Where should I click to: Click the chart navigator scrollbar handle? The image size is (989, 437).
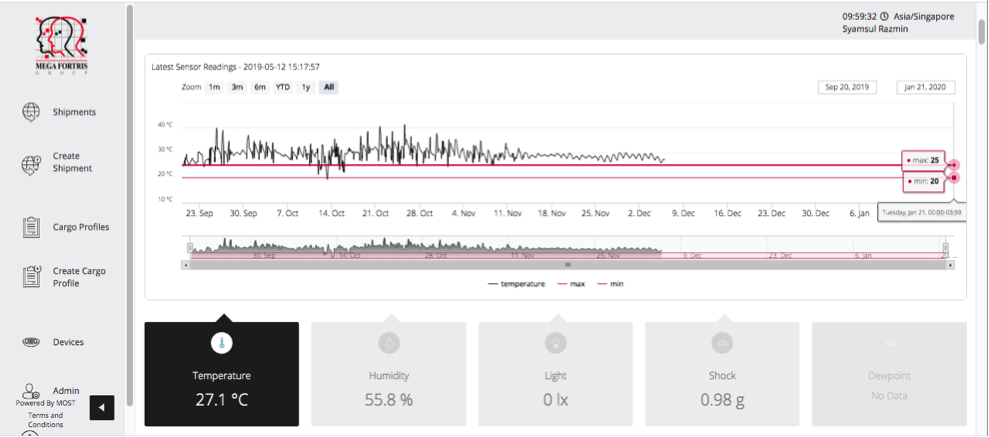click(567, 265)
